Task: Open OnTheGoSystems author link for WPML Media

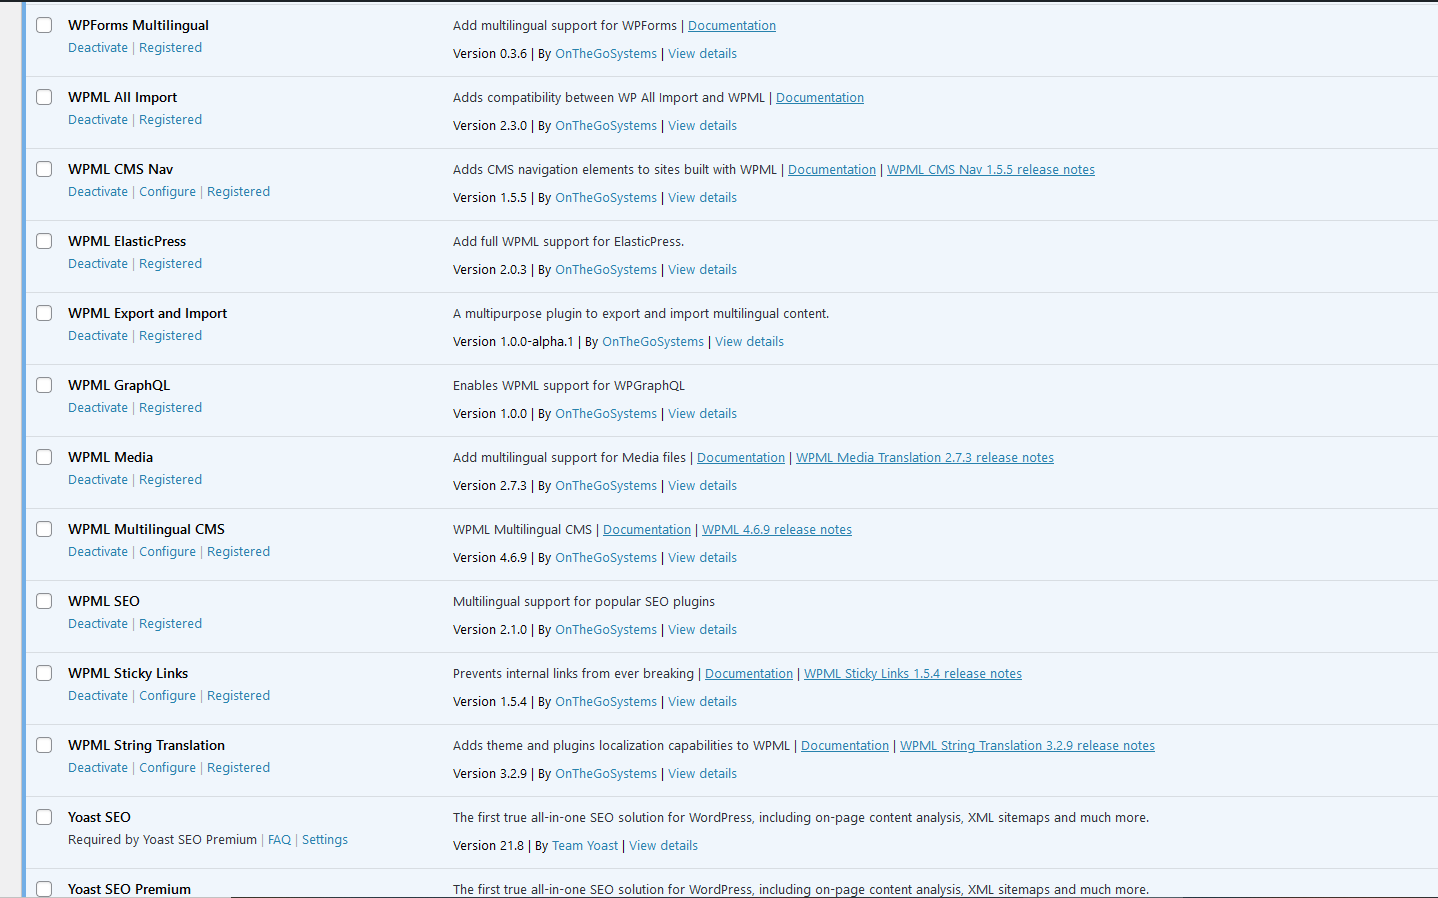Action: pyautogui.click(x=606, y=486)
